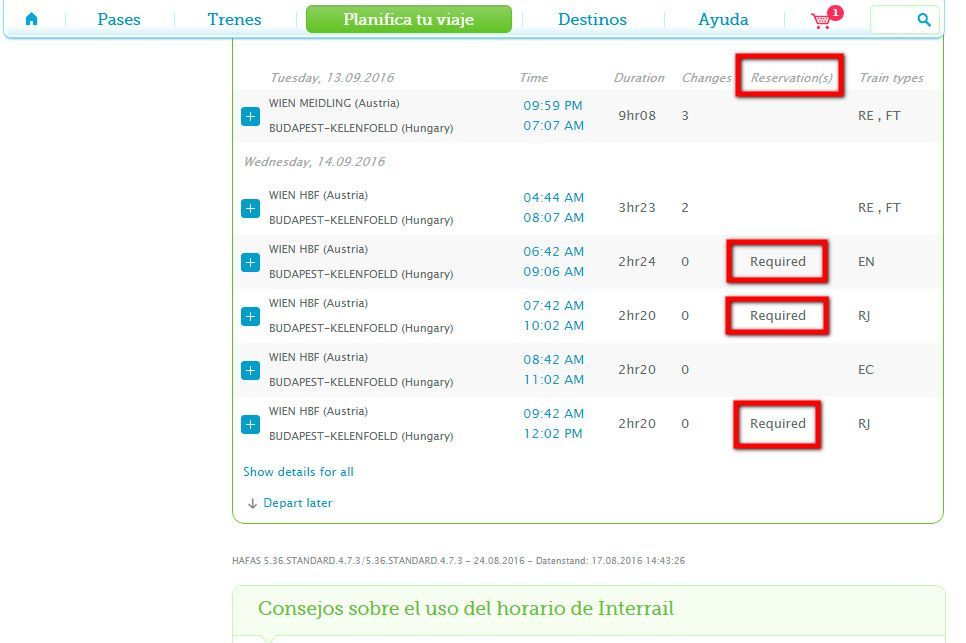Click the home icon in navigation bar
Viewport: 966px width, 643px height.
coord(31,19)
